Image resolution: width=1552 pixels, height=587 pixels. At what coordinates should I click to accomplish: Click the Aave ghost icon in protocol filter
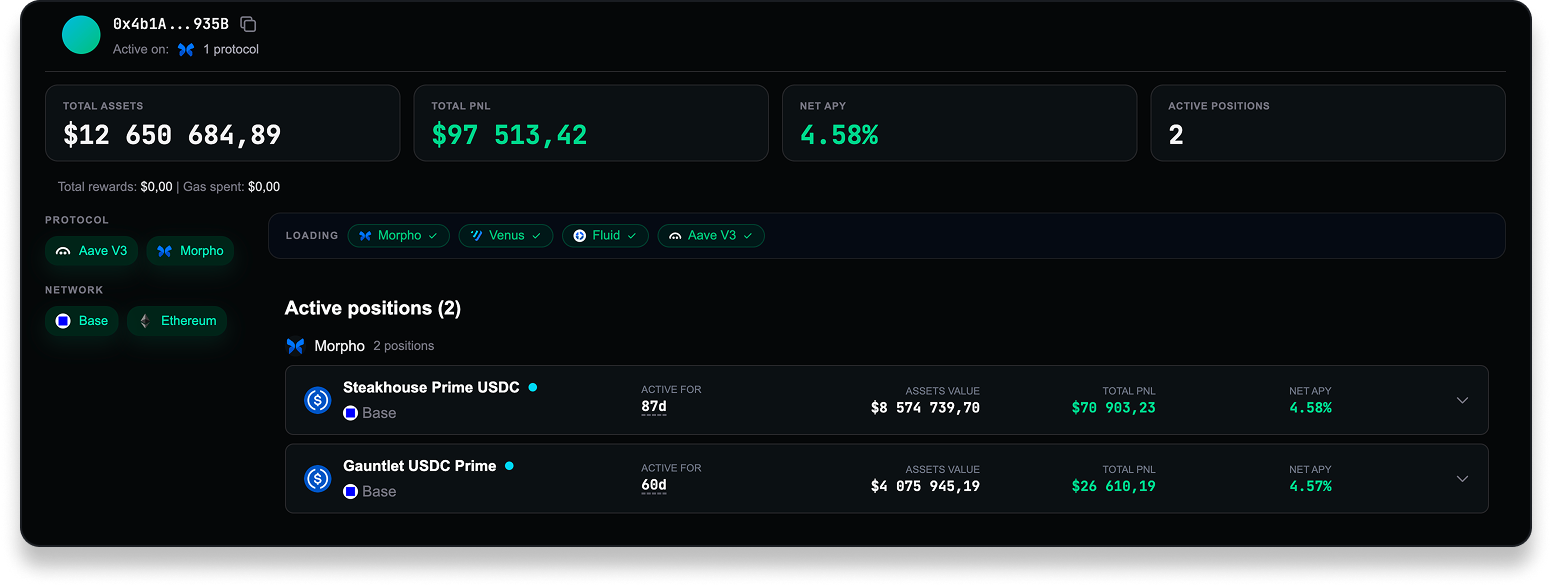63,251
